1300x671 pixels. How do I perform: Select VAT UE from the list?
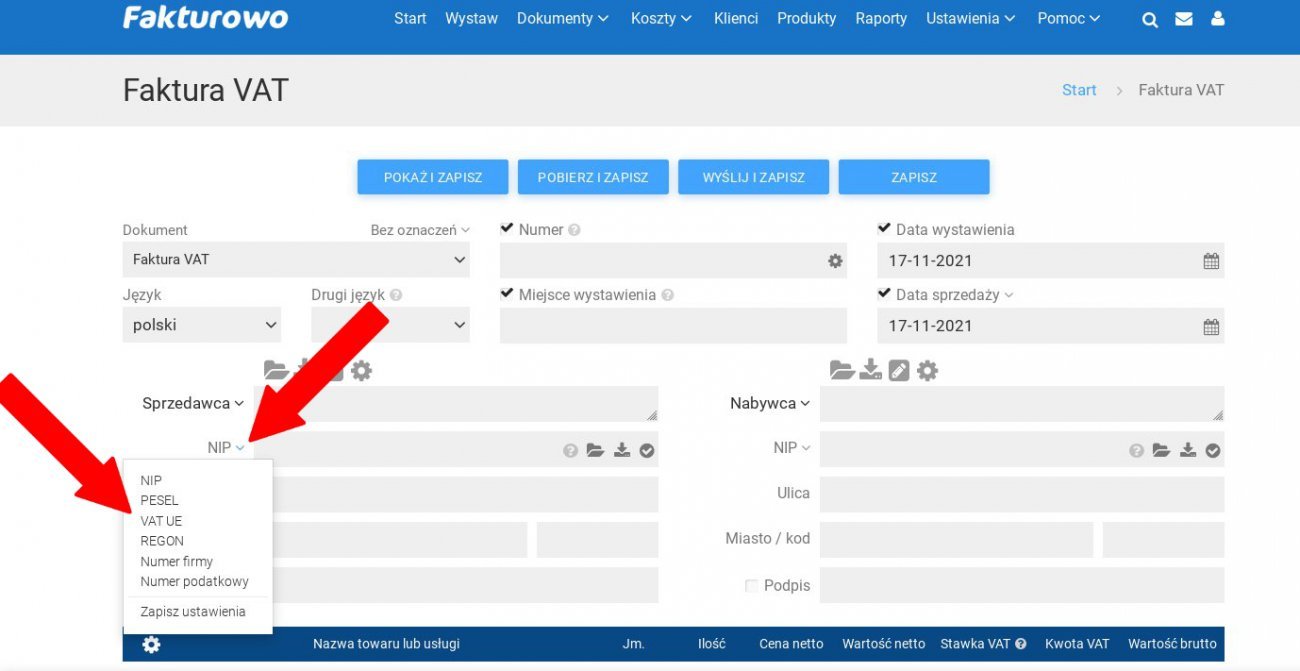click(161, 521)
